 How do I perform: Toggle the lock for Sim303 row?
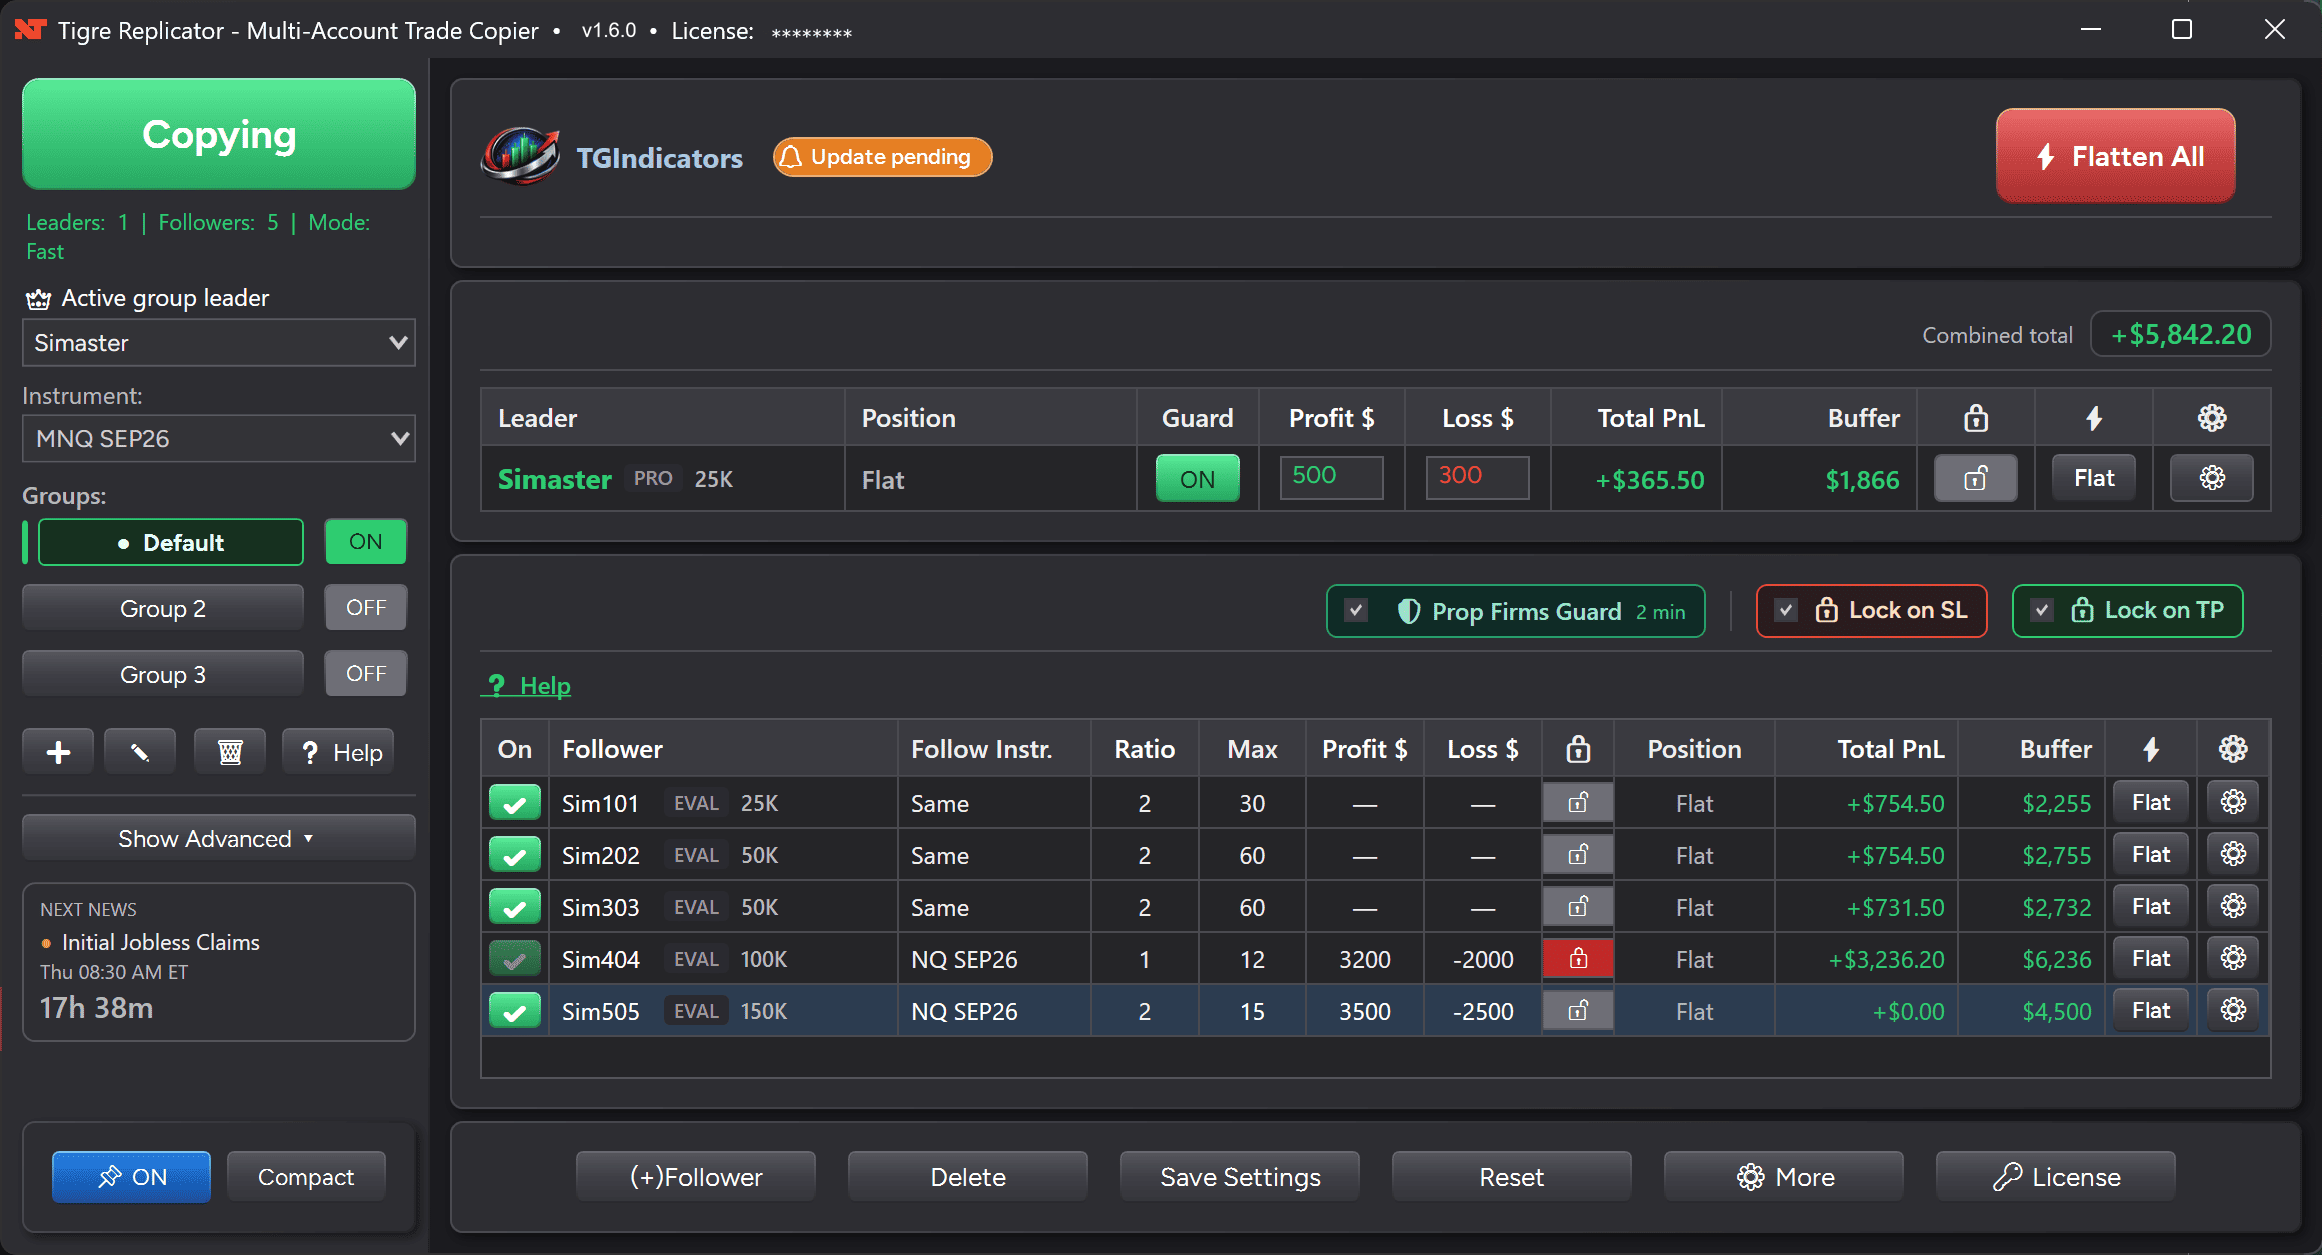(1578, 906)
